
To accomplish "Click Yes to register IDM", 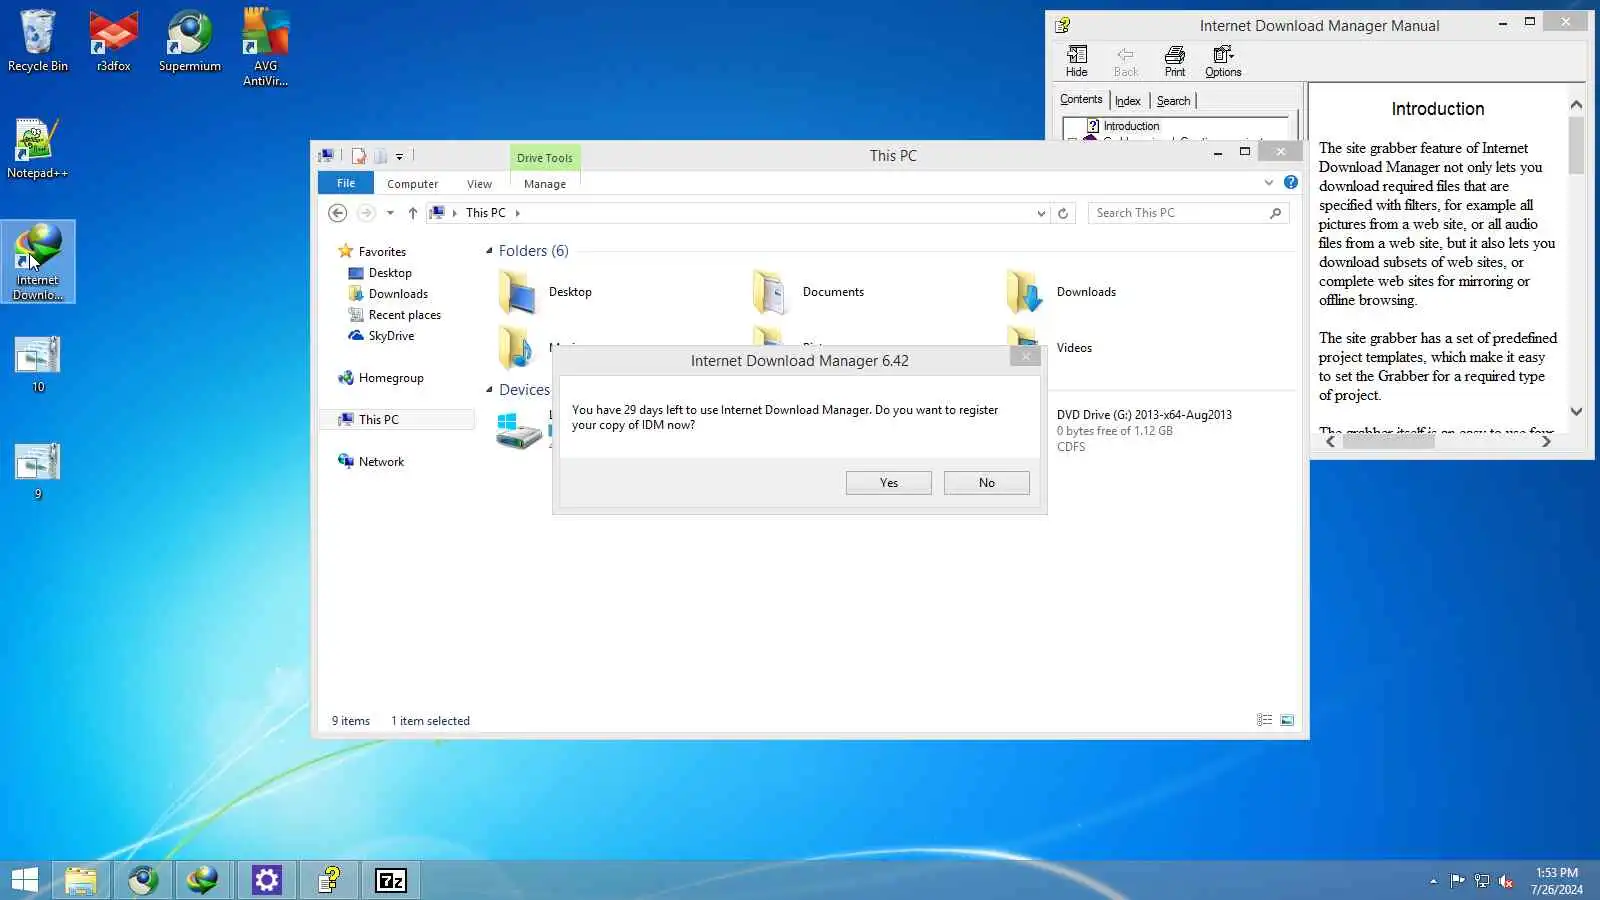I will [x=889, y=483].
